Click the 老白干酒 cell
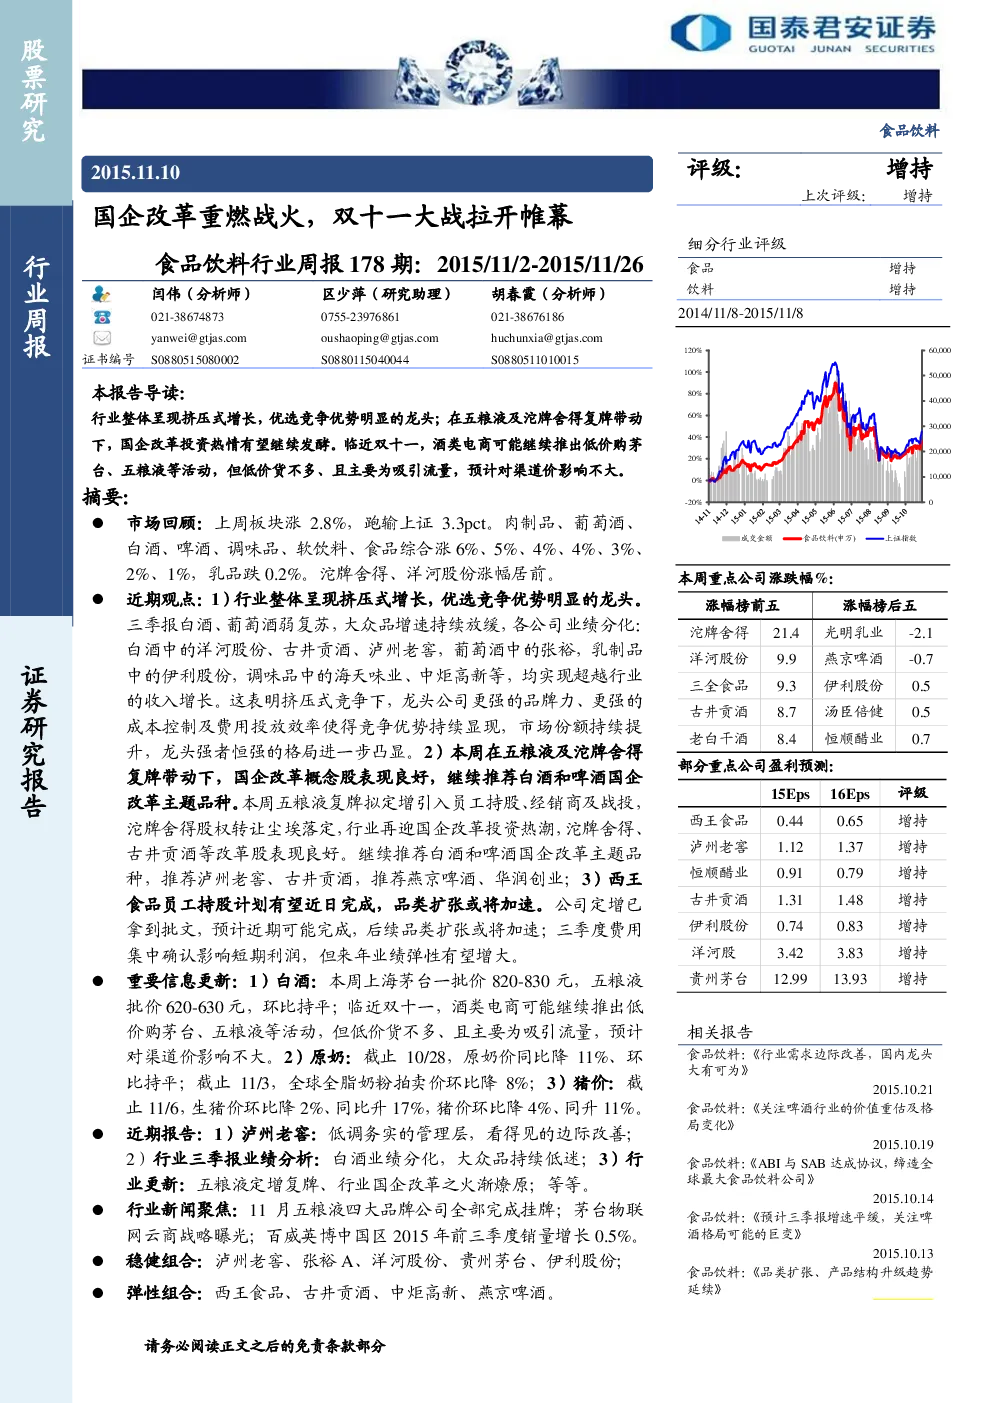The width and height of the screenshot is (992, 1403). click(719, 739)
